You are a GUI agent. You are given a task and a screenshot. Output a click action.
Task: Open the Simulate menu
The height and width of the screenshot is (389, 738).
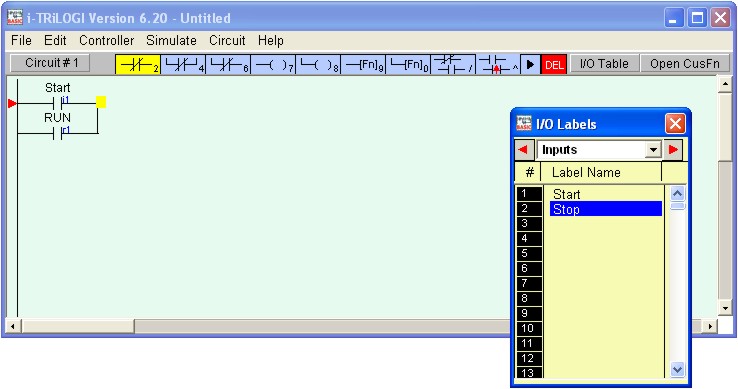pos(171,41)
